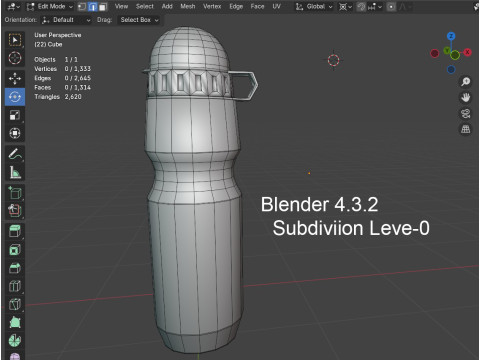Open the View menu
This screenshot has height=360, width=480.
pos(121,6)
